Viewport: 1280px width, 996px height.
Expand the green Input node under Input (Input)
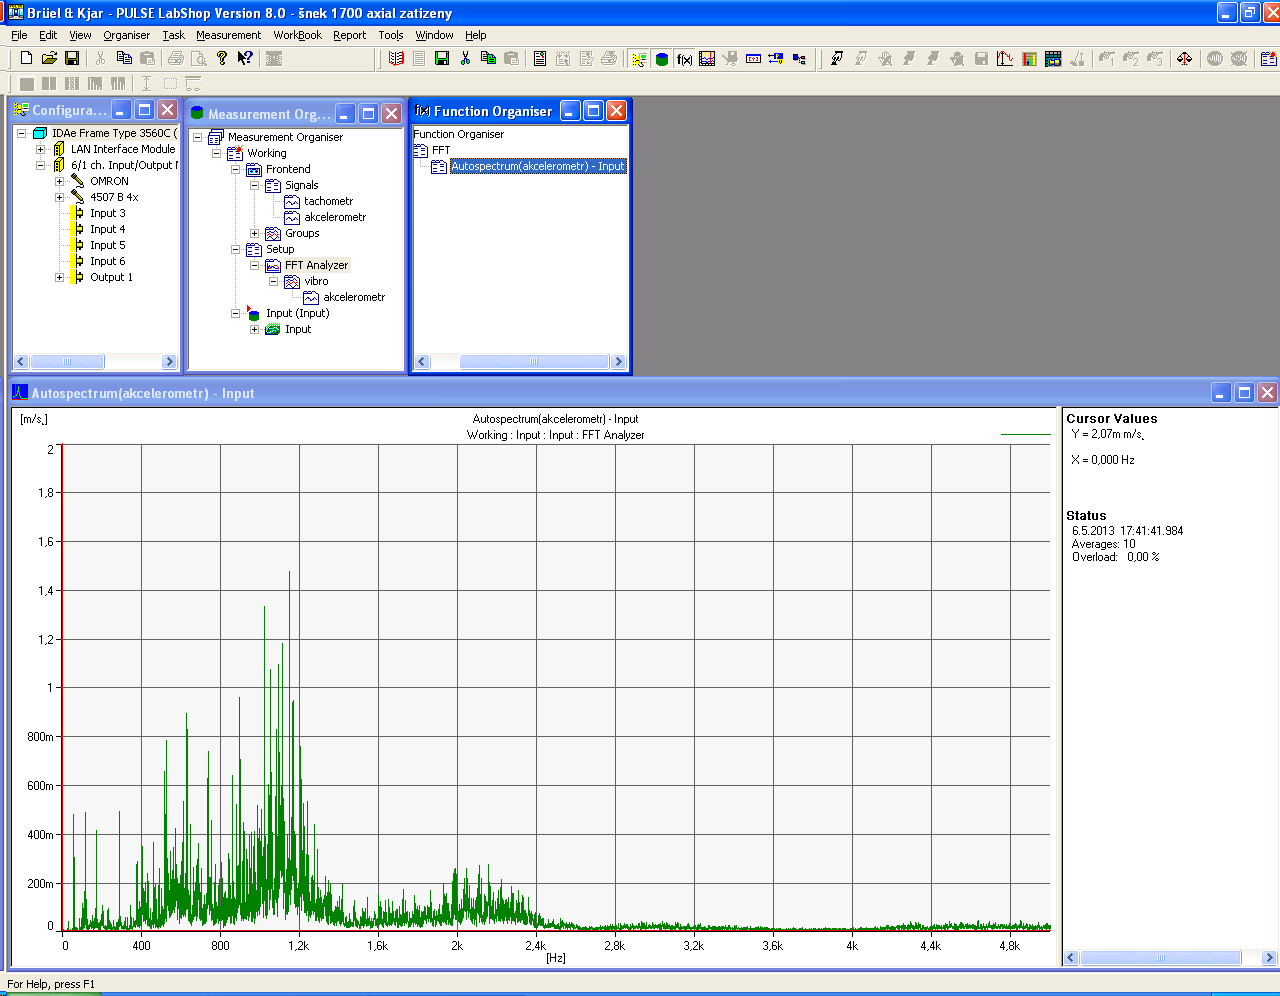point(255,329)
